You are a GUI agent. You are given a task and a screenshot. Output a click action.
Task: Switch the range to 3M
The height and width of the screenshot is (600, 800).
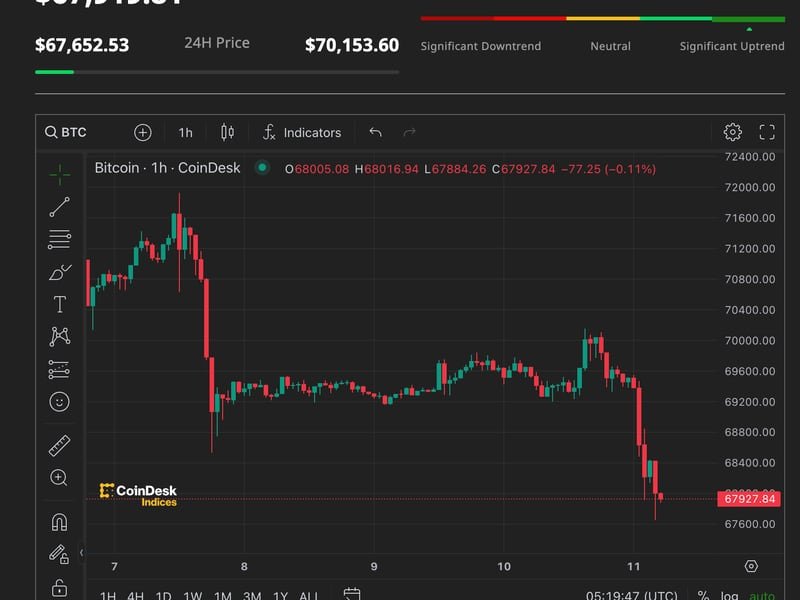tap(252, 596)
